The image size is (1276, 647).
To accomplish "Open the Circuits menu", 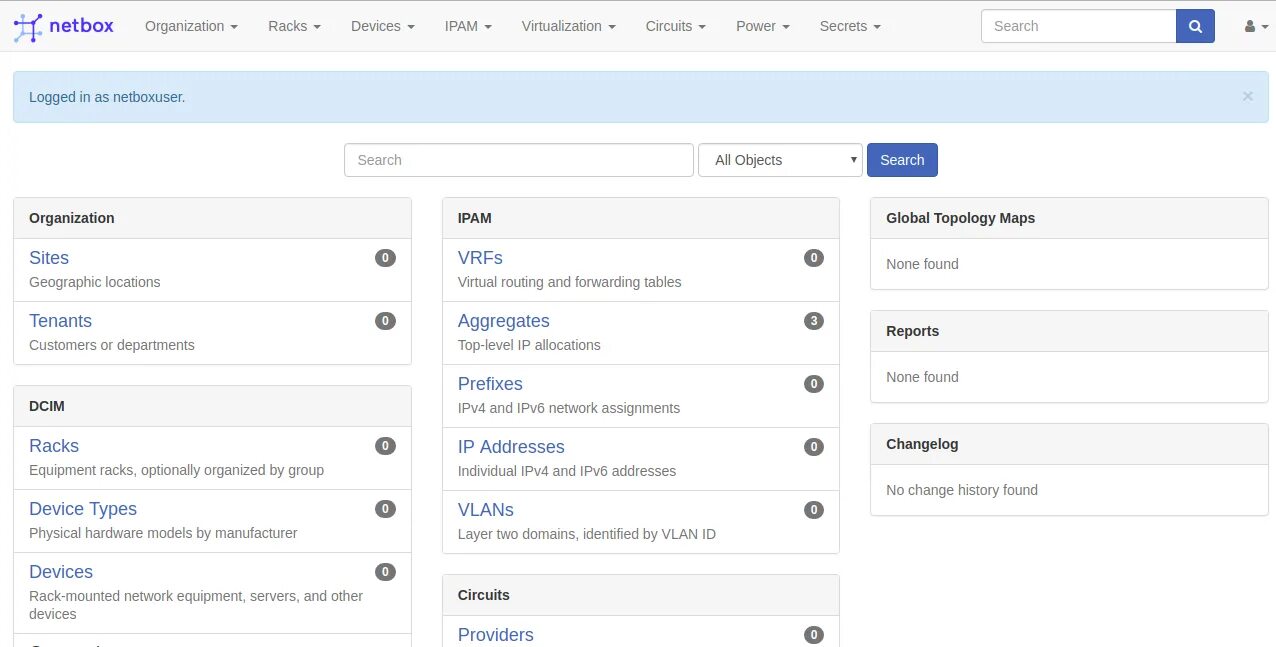I will [675, 26].
